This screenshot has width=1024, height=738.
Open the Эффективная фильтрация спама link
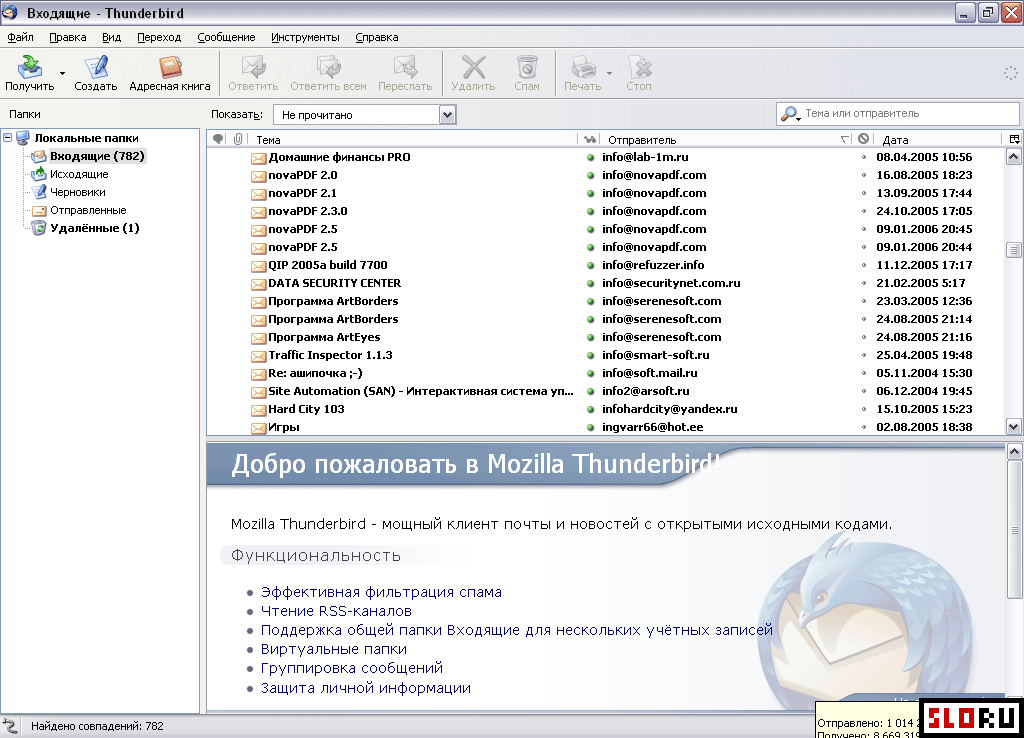(x=381, y=592)
